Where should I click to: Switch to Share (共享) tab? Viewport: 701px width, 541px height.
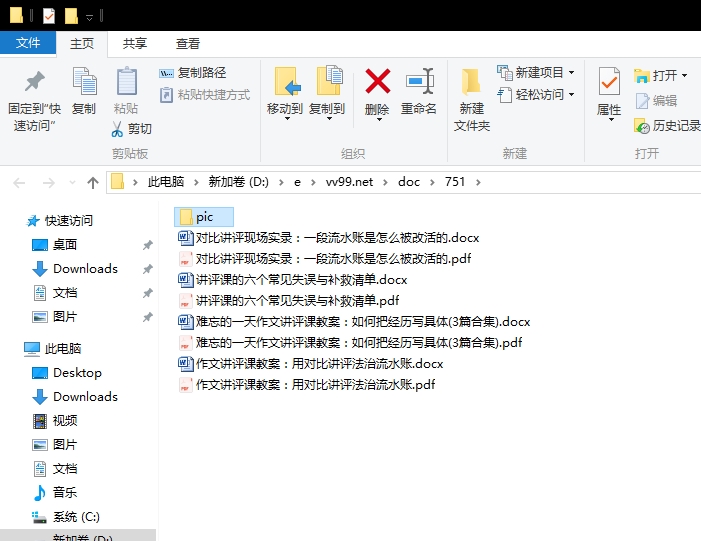tap(135, 44)
